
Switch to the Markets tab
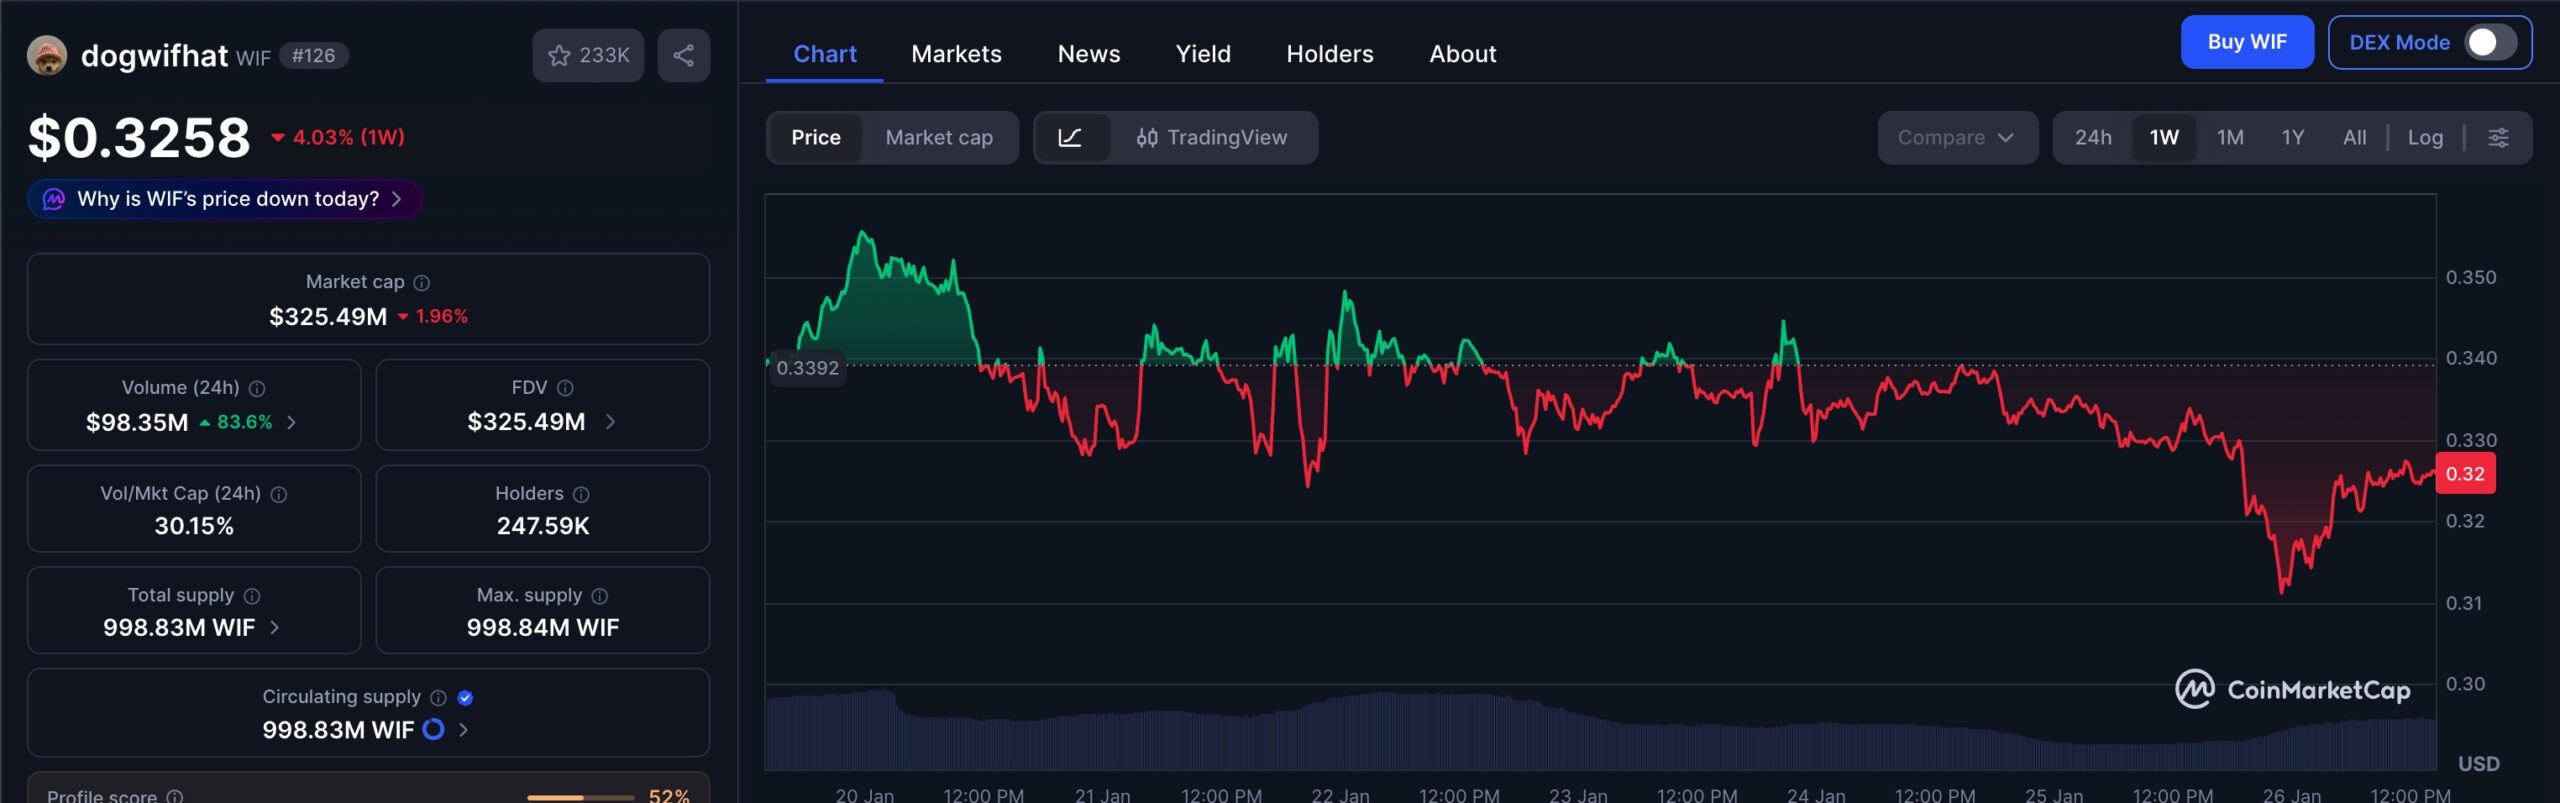(956, 54)
